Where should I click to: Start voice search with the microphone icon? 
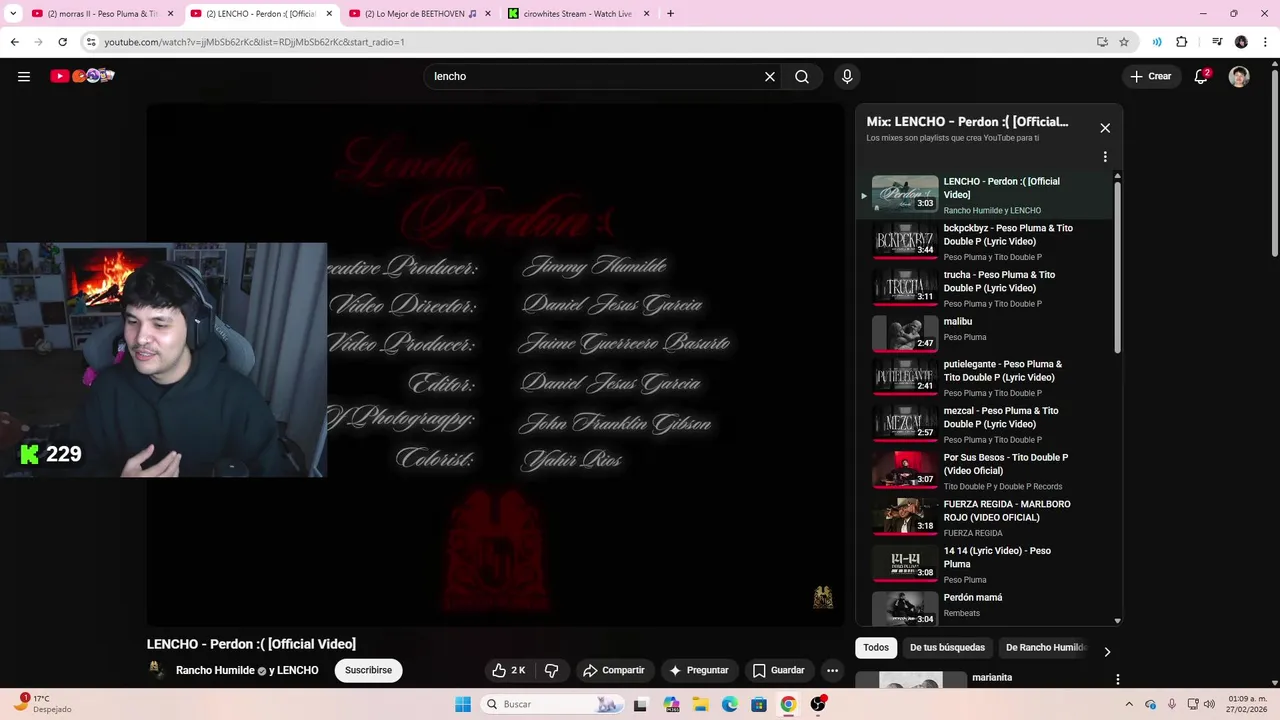tap(847, 76)
